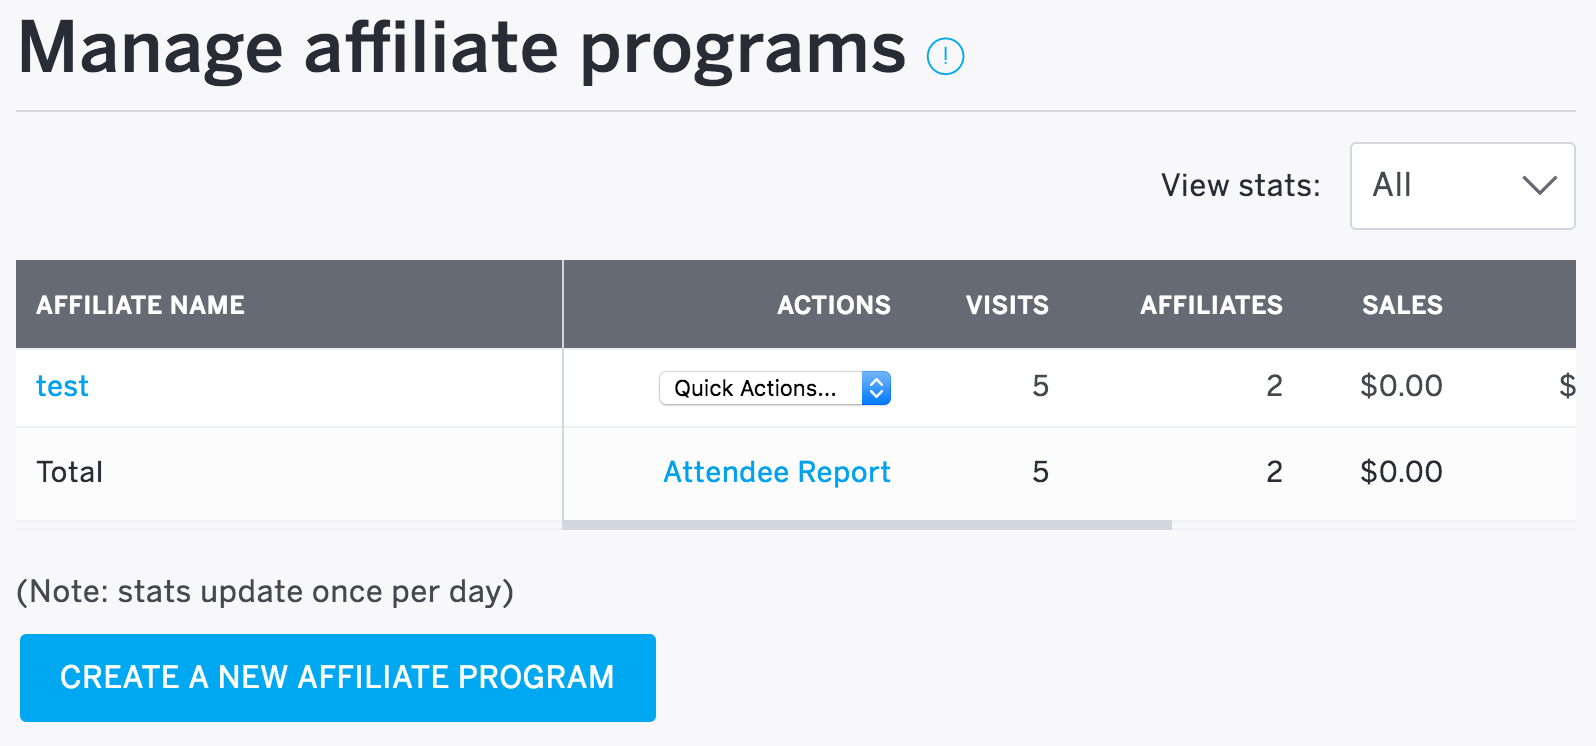Click the Manage affiliate programs heading
This screenshot has height=746, width=1596.
click(x=462, y=48)
